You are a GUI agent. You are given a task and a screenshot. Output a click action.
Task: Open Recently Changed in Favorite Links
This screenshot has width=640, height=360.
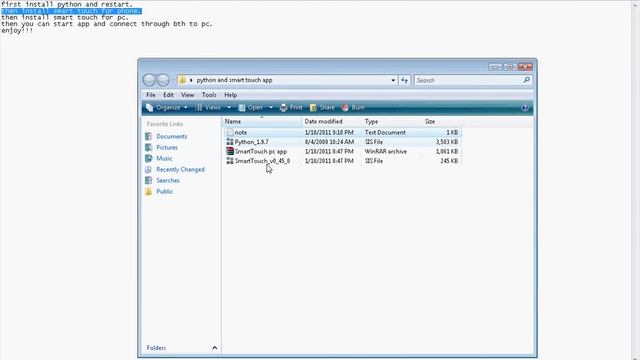point(180,169)
